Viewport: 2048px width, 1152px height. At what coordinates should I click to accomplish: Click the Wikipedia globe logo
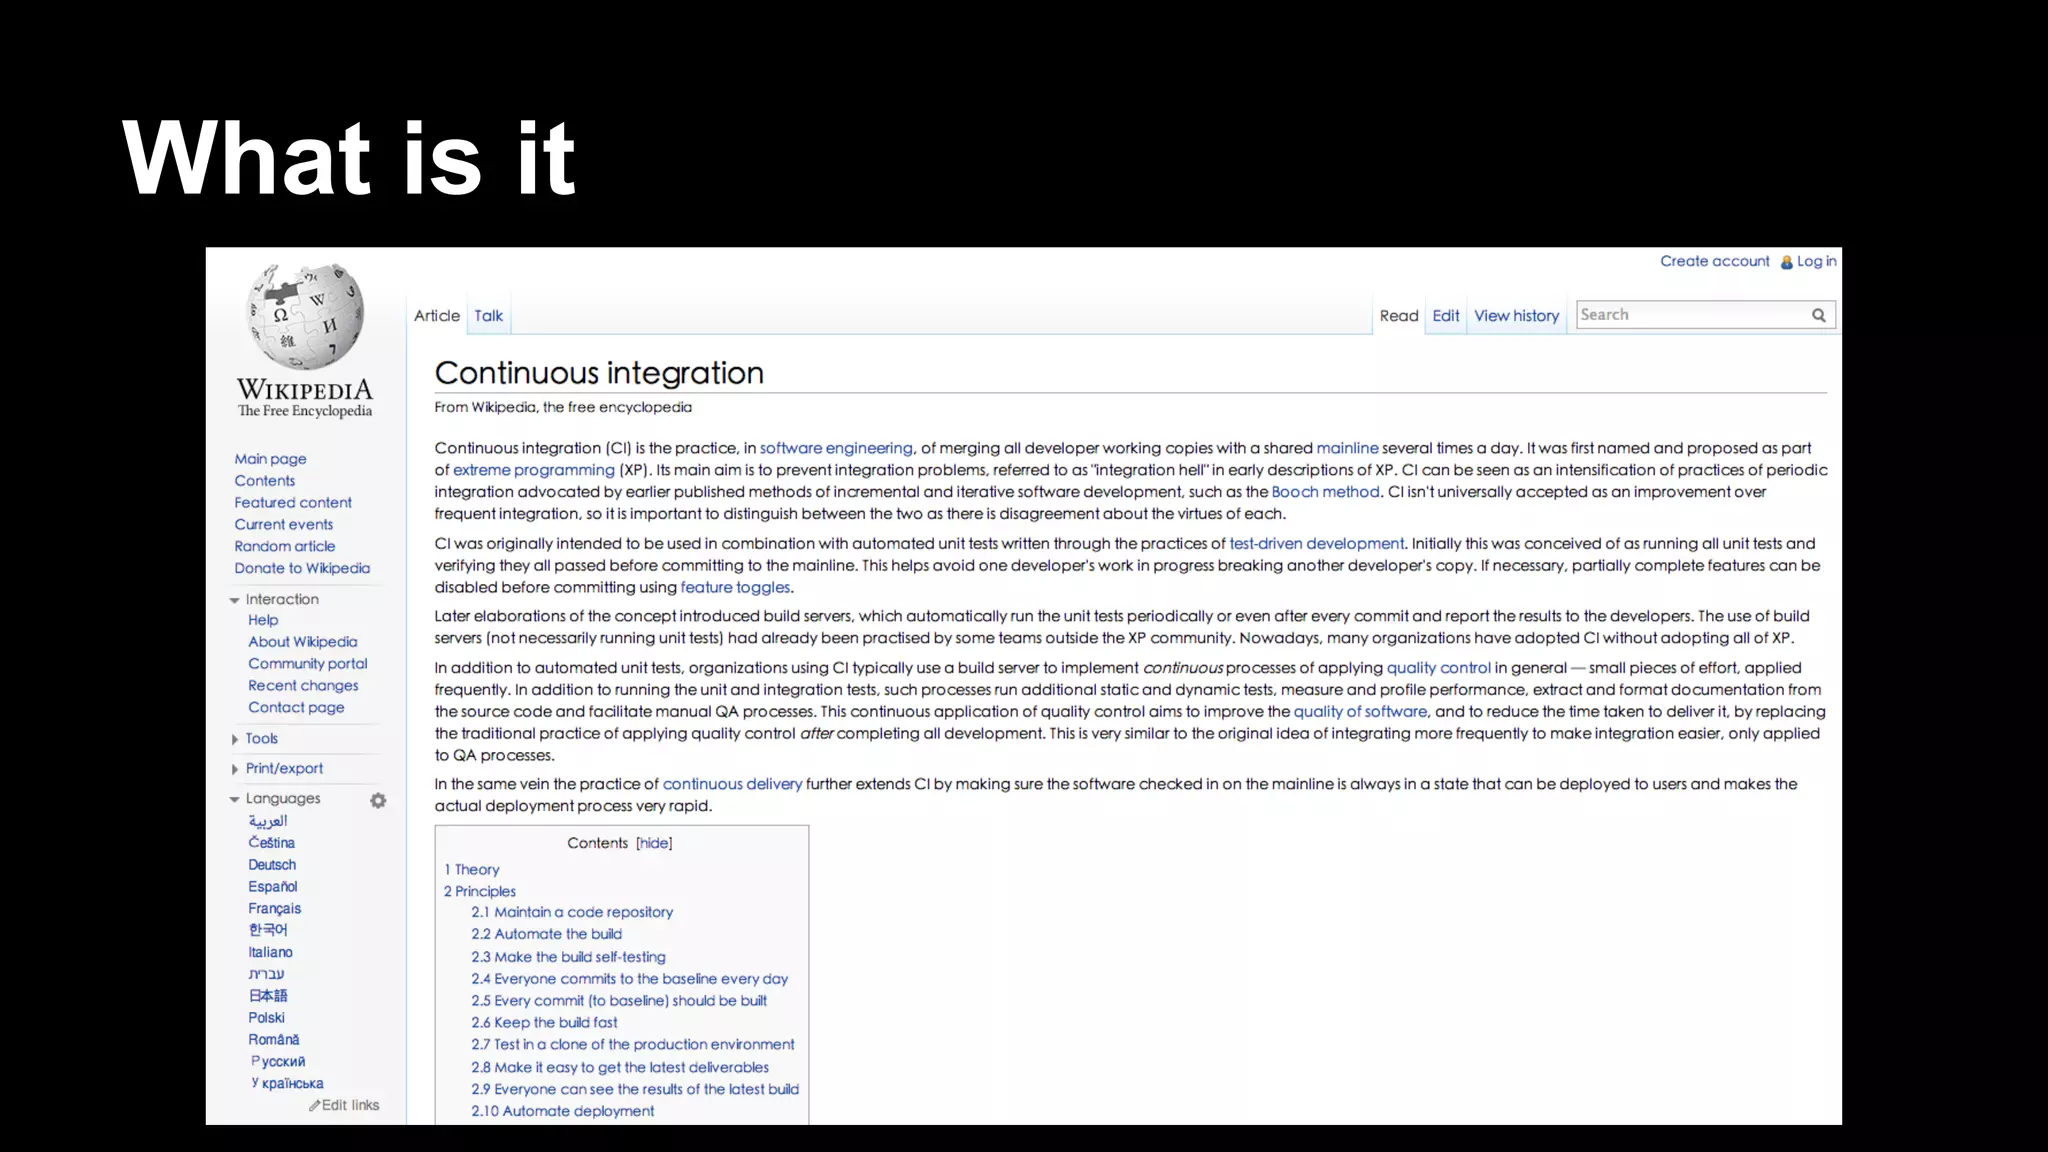[x=305, y=318]
